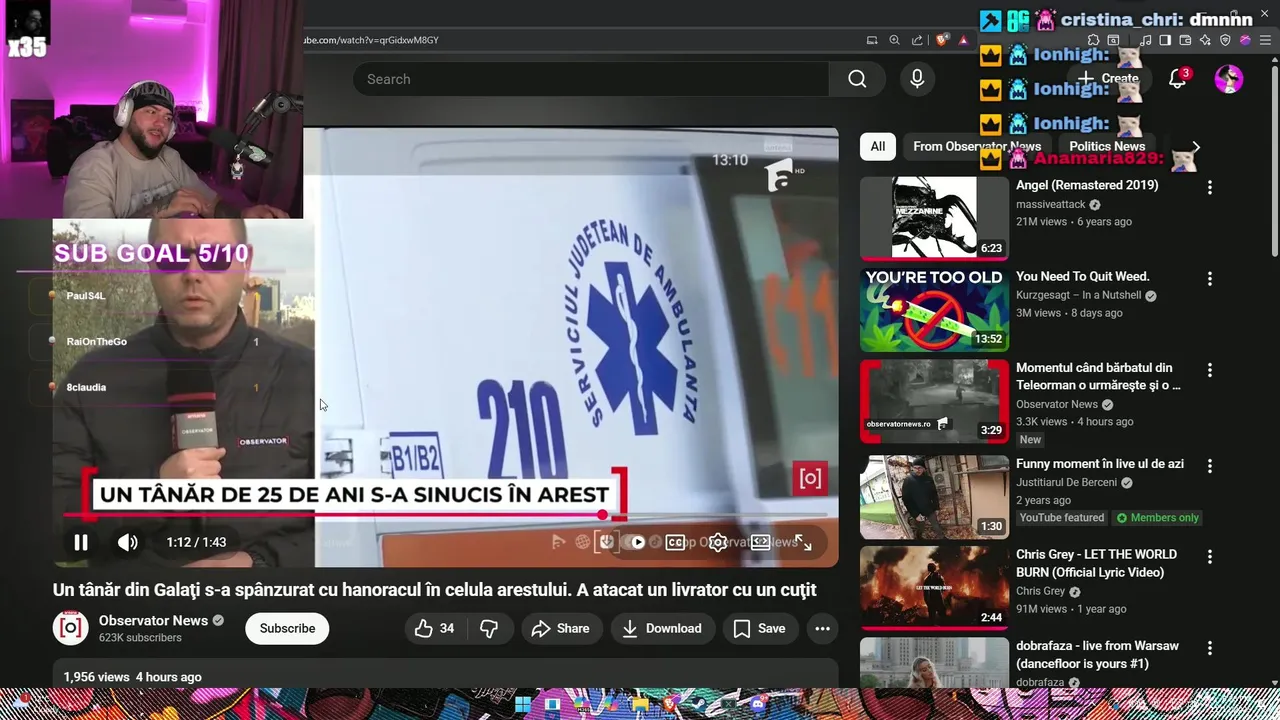Open Angel Mezzanine video thumbnail
The width and height of the screenshot is (1280, 720).
934,218
